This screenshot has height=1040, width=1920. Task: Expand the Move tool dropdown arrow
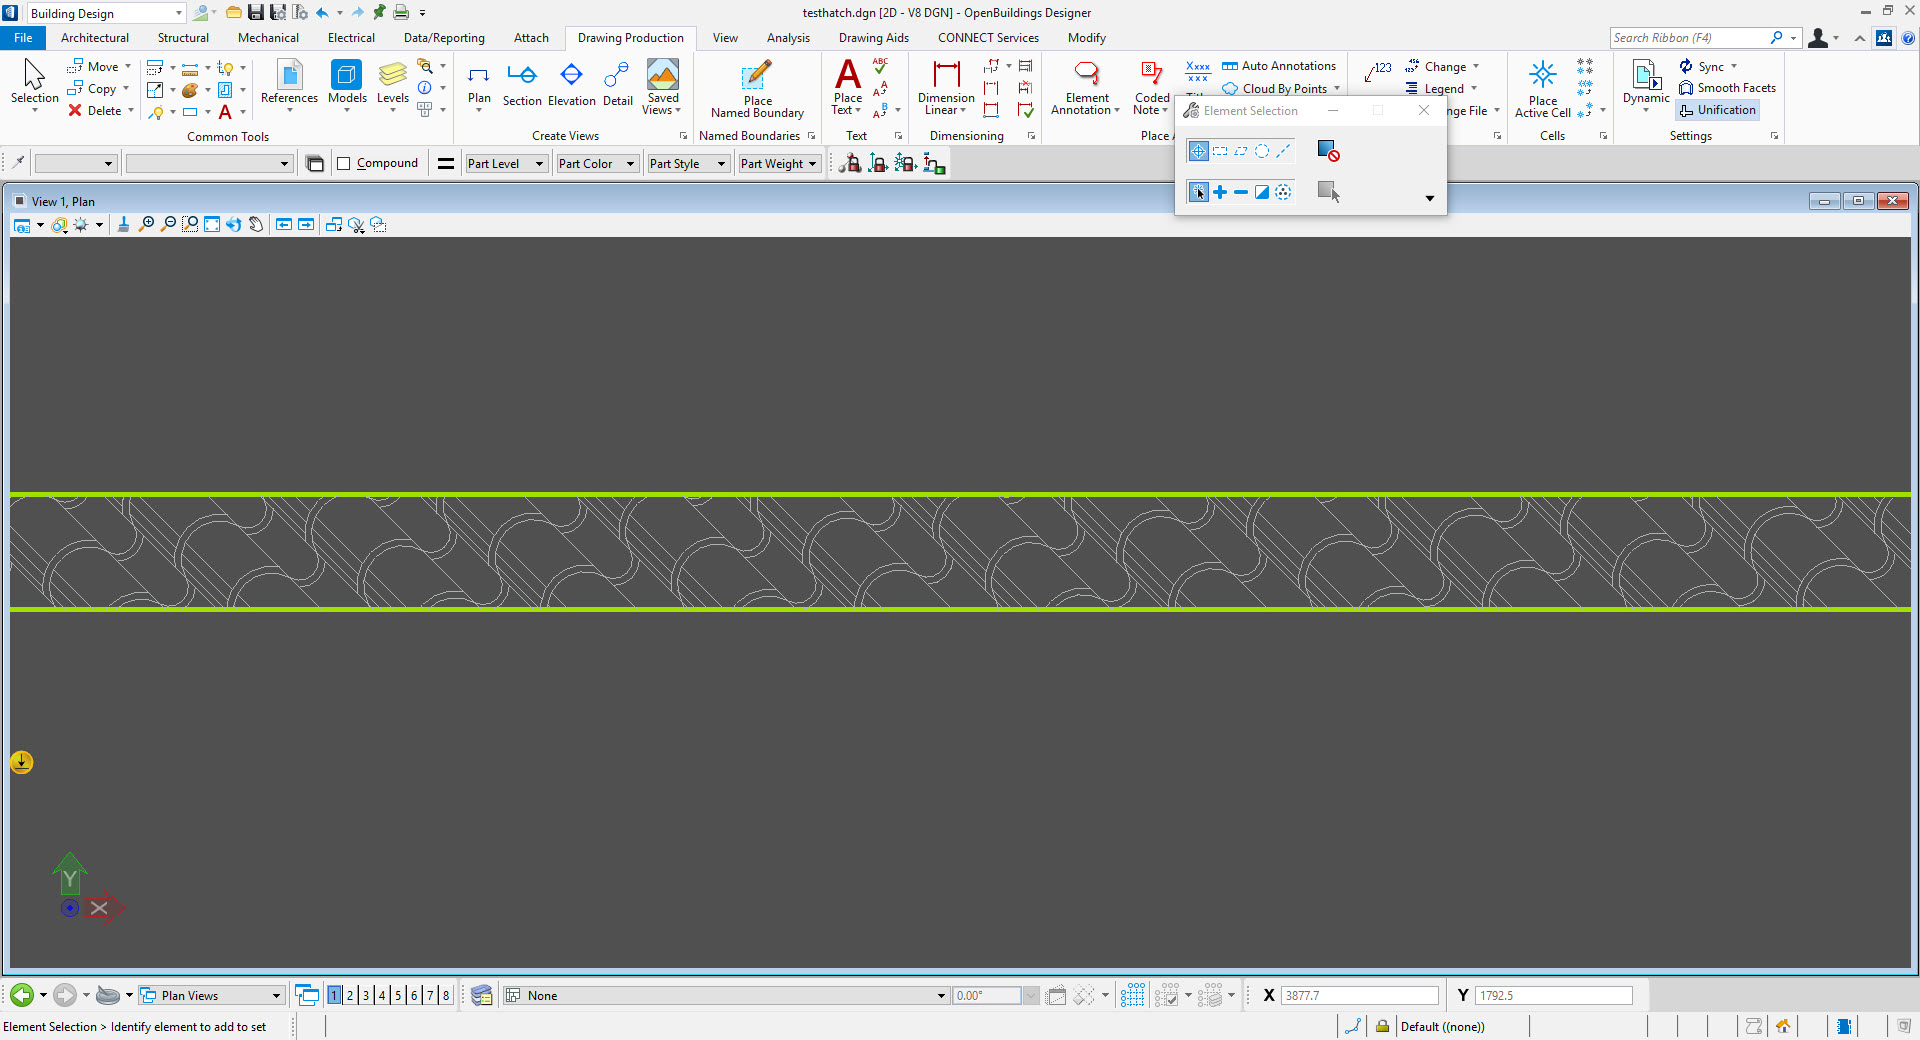(128, 67)
